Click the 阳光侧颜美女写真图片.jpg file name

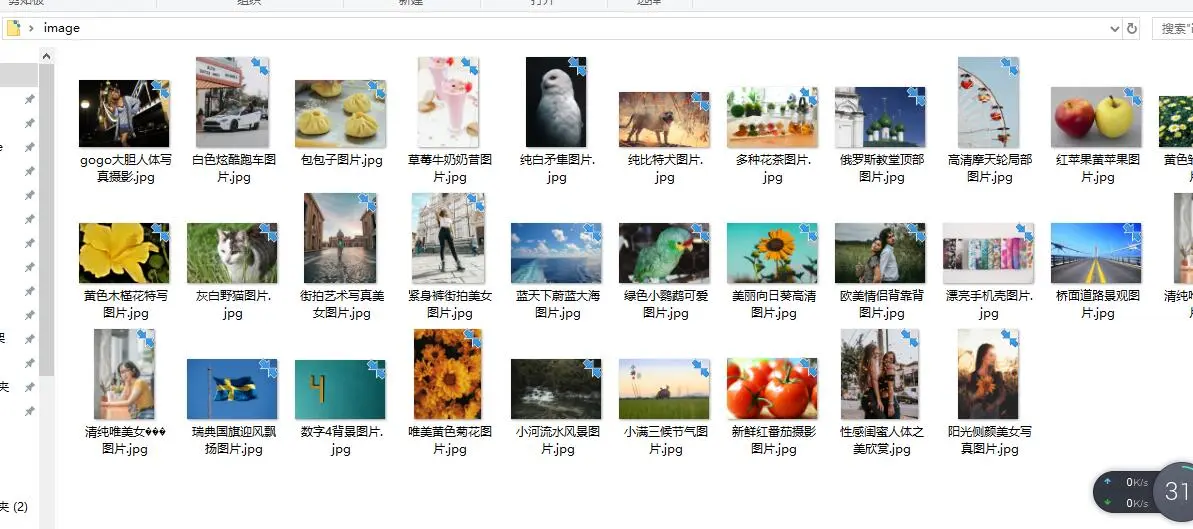point(988,440)
